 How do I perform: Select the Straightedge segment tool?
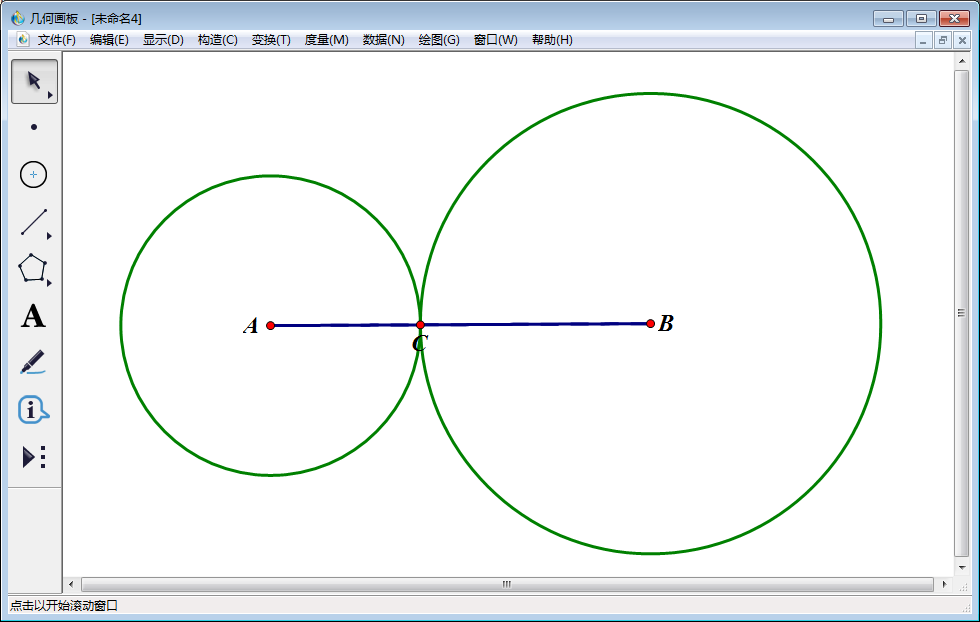(34, 222)
